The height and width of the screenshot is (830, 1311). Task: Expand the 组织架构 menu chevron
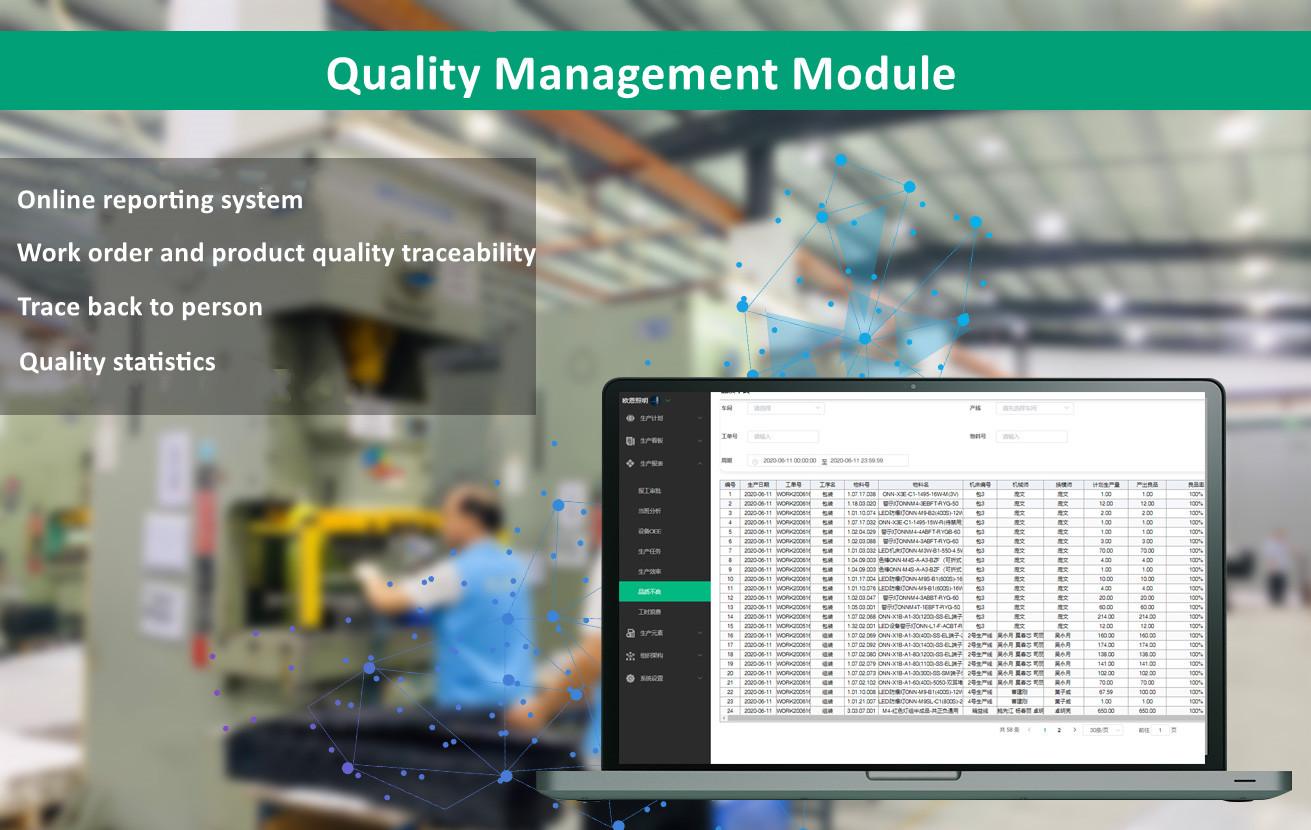point(699,656)
